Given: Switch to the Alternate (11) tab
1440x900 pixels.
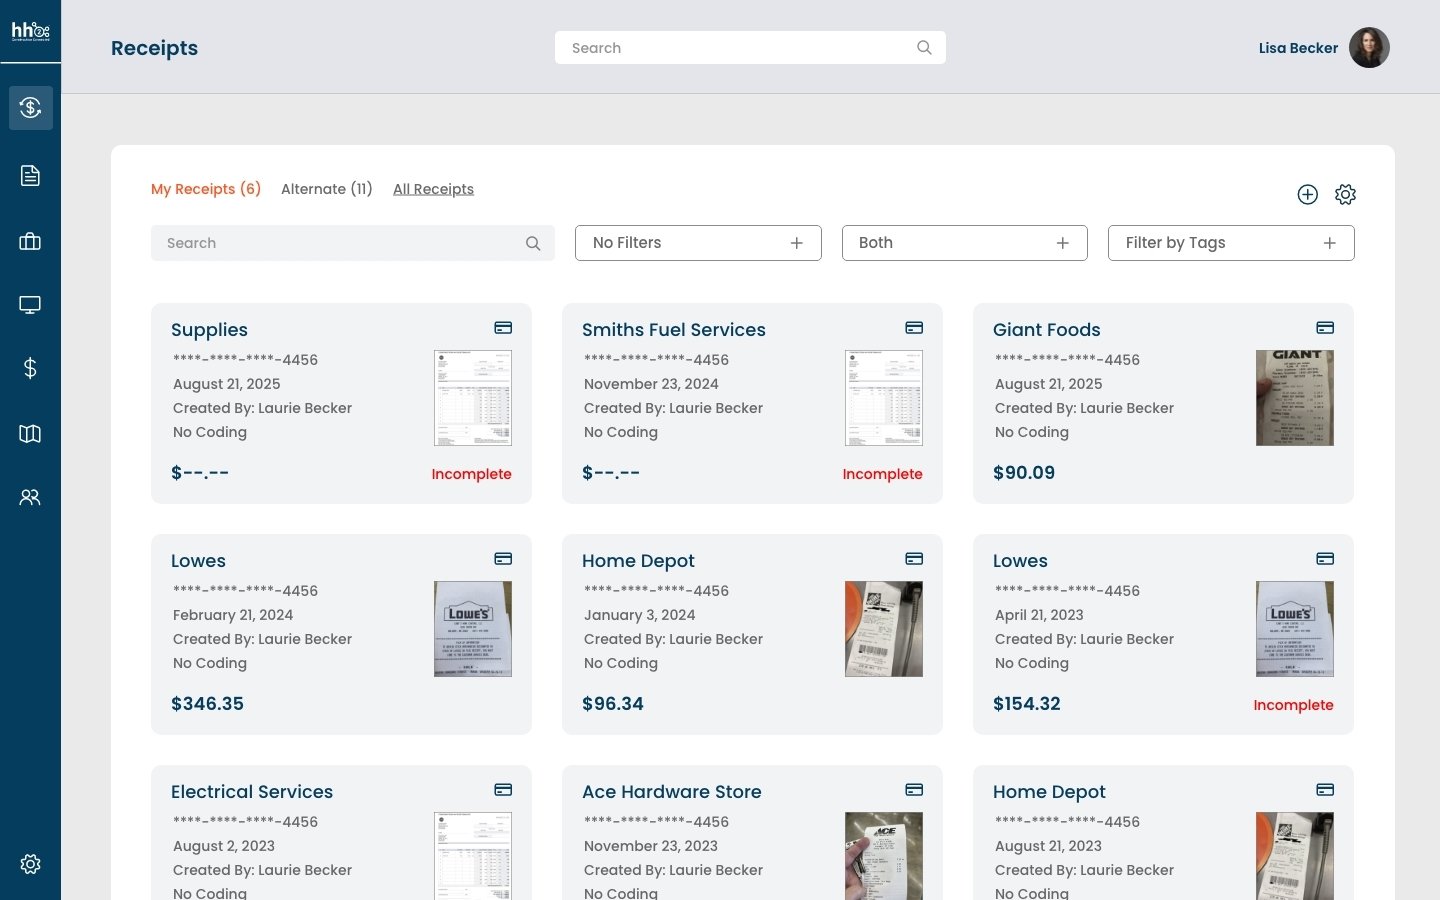Looking at the screenshot, I should [x=326, y=189].
